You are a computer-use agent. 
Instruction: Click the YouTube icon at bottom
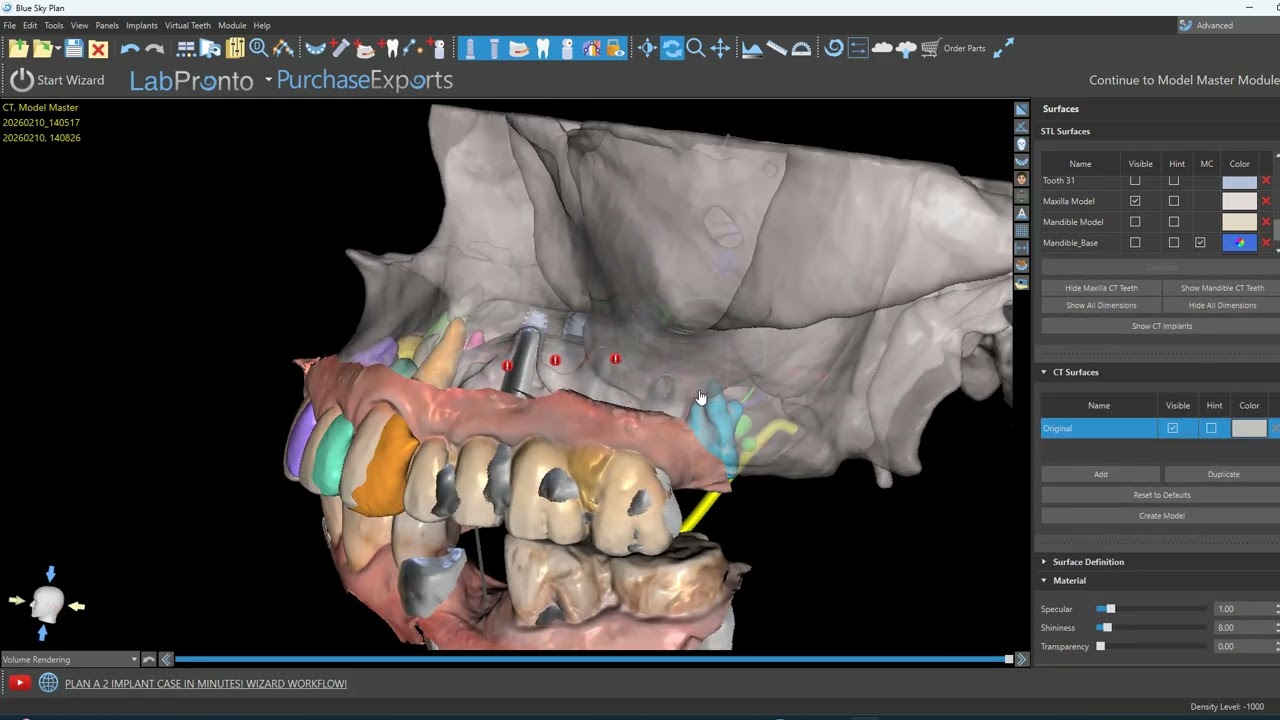coord(19,683)
